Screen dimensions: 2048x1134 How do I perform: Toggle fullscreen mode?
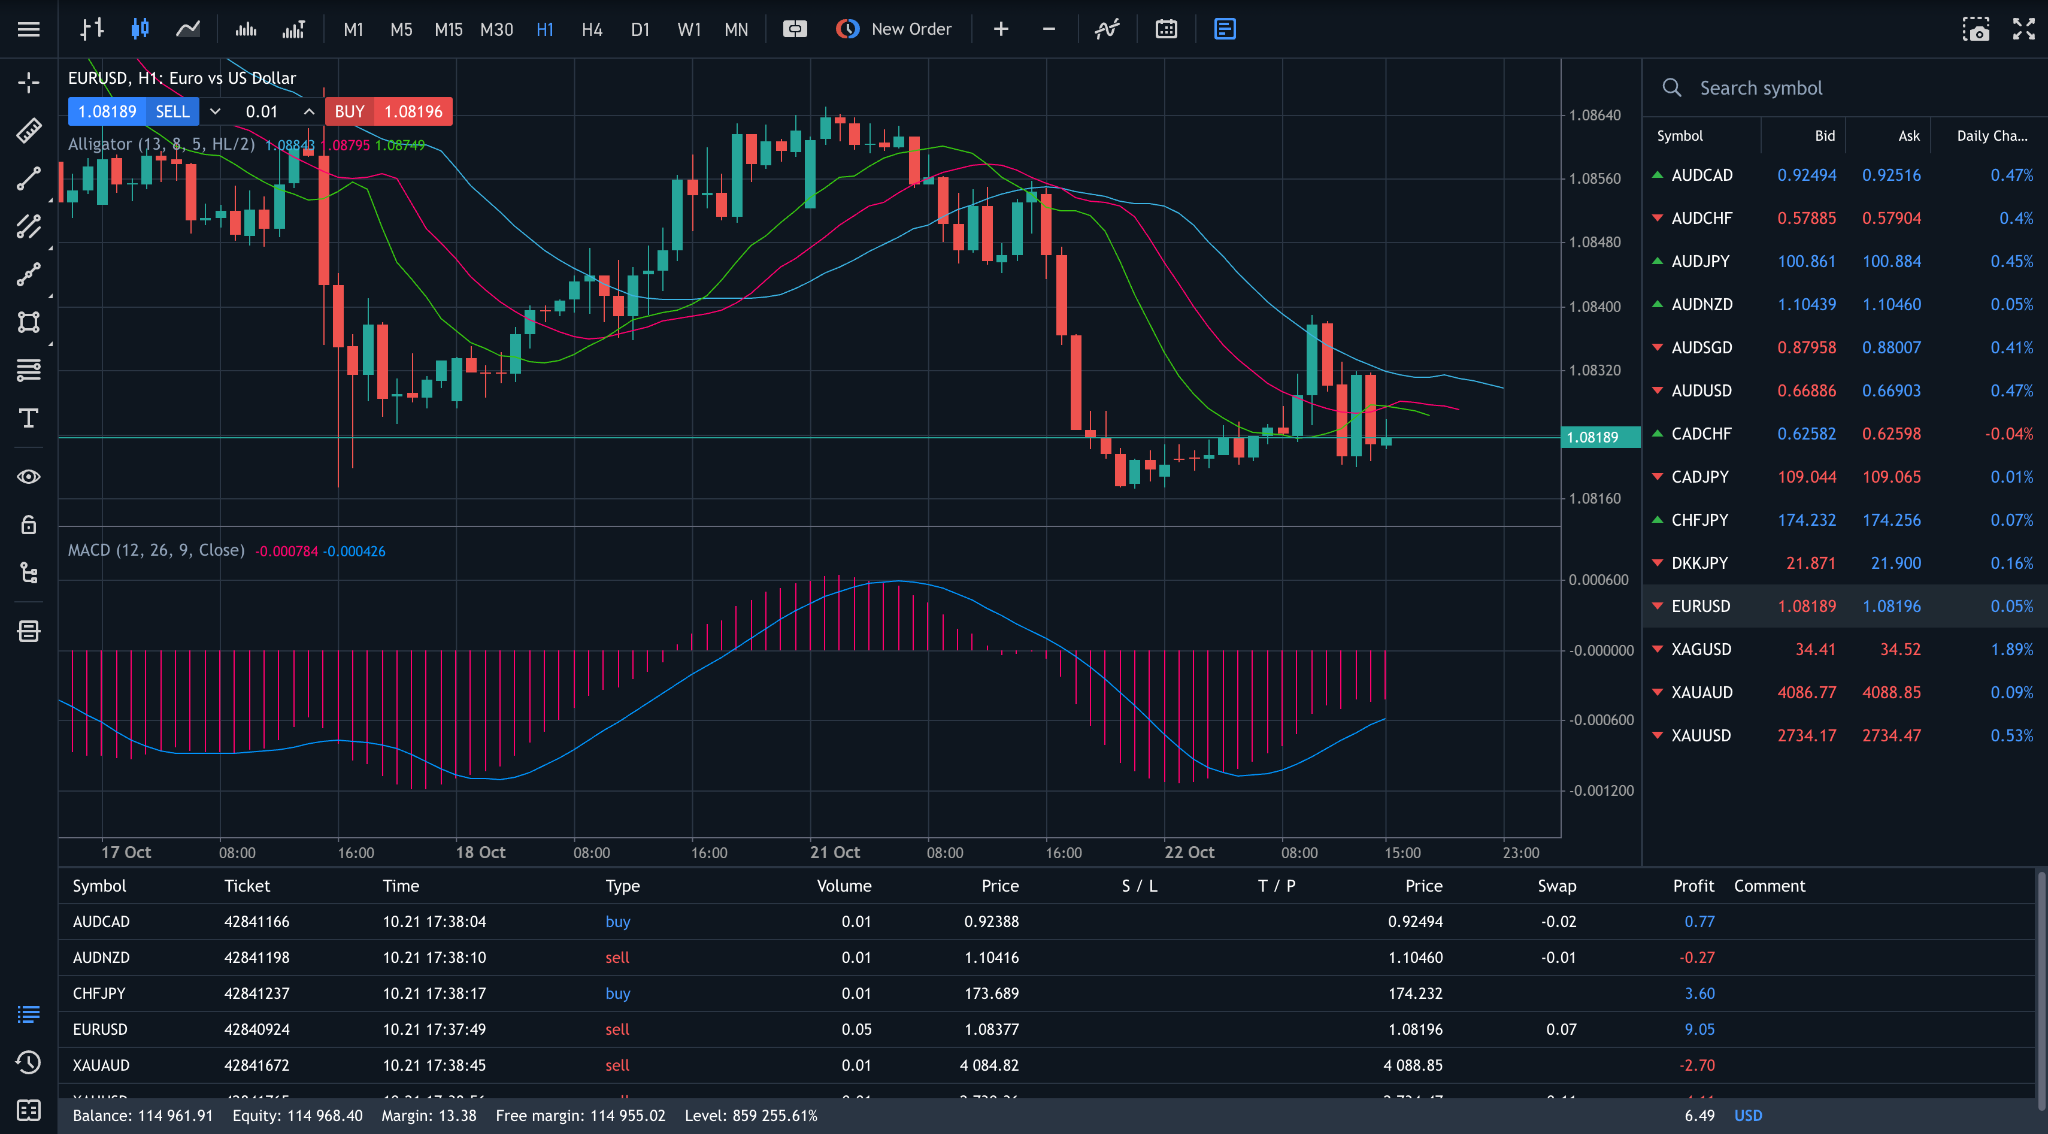pos(2023,29)
